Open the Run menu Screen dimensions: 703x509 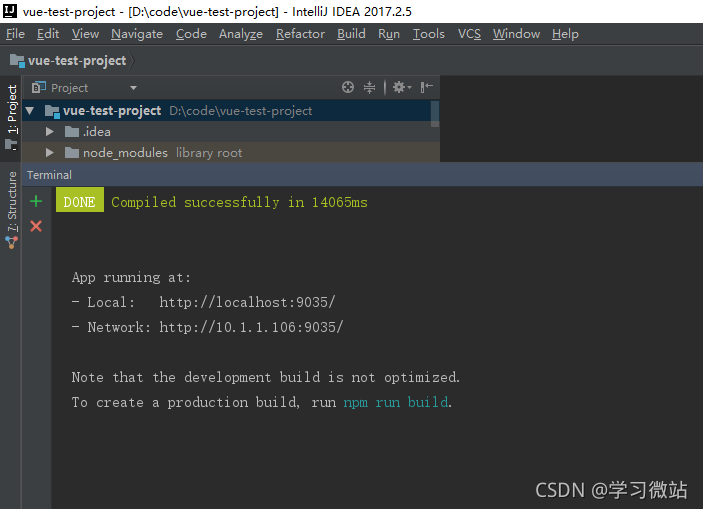[389, 34]
